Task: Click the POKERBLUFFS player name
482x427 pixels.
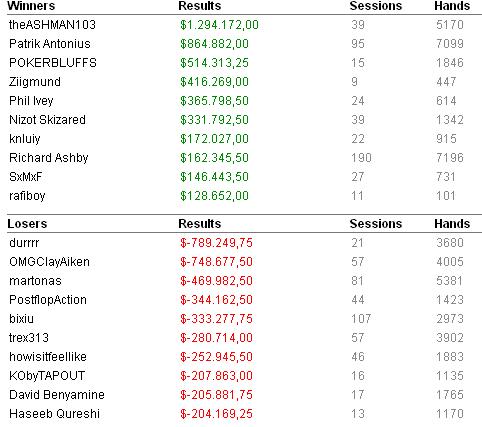Action: [x=53, y=63]
